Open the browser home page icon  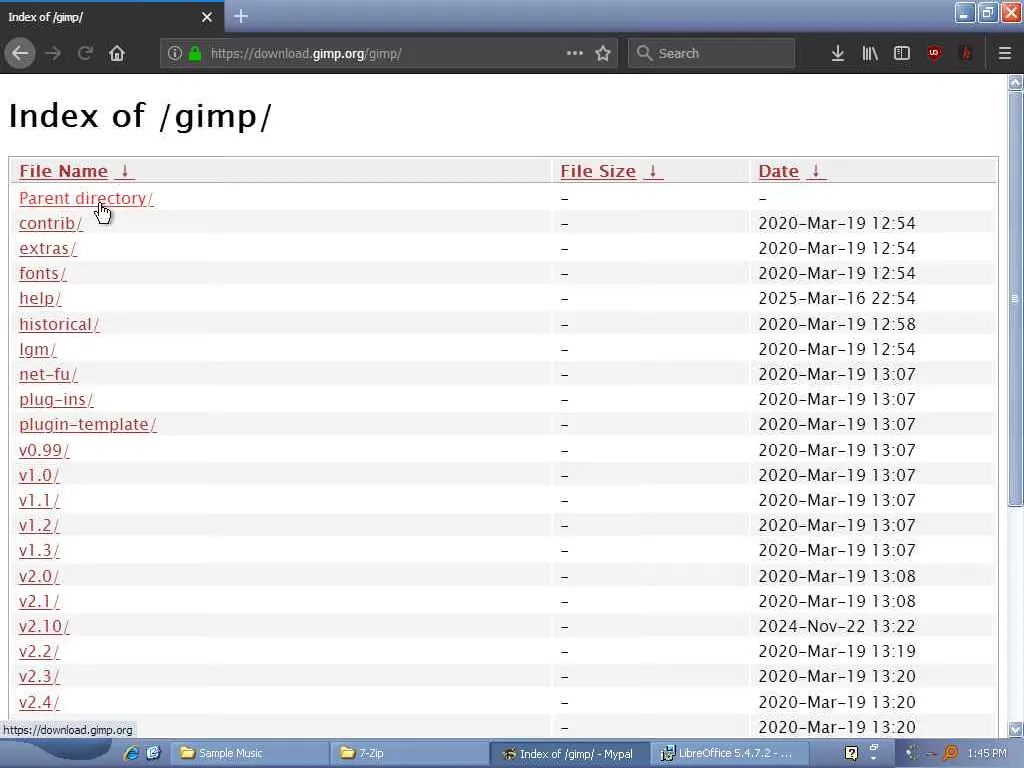click(x=117, y=54)
